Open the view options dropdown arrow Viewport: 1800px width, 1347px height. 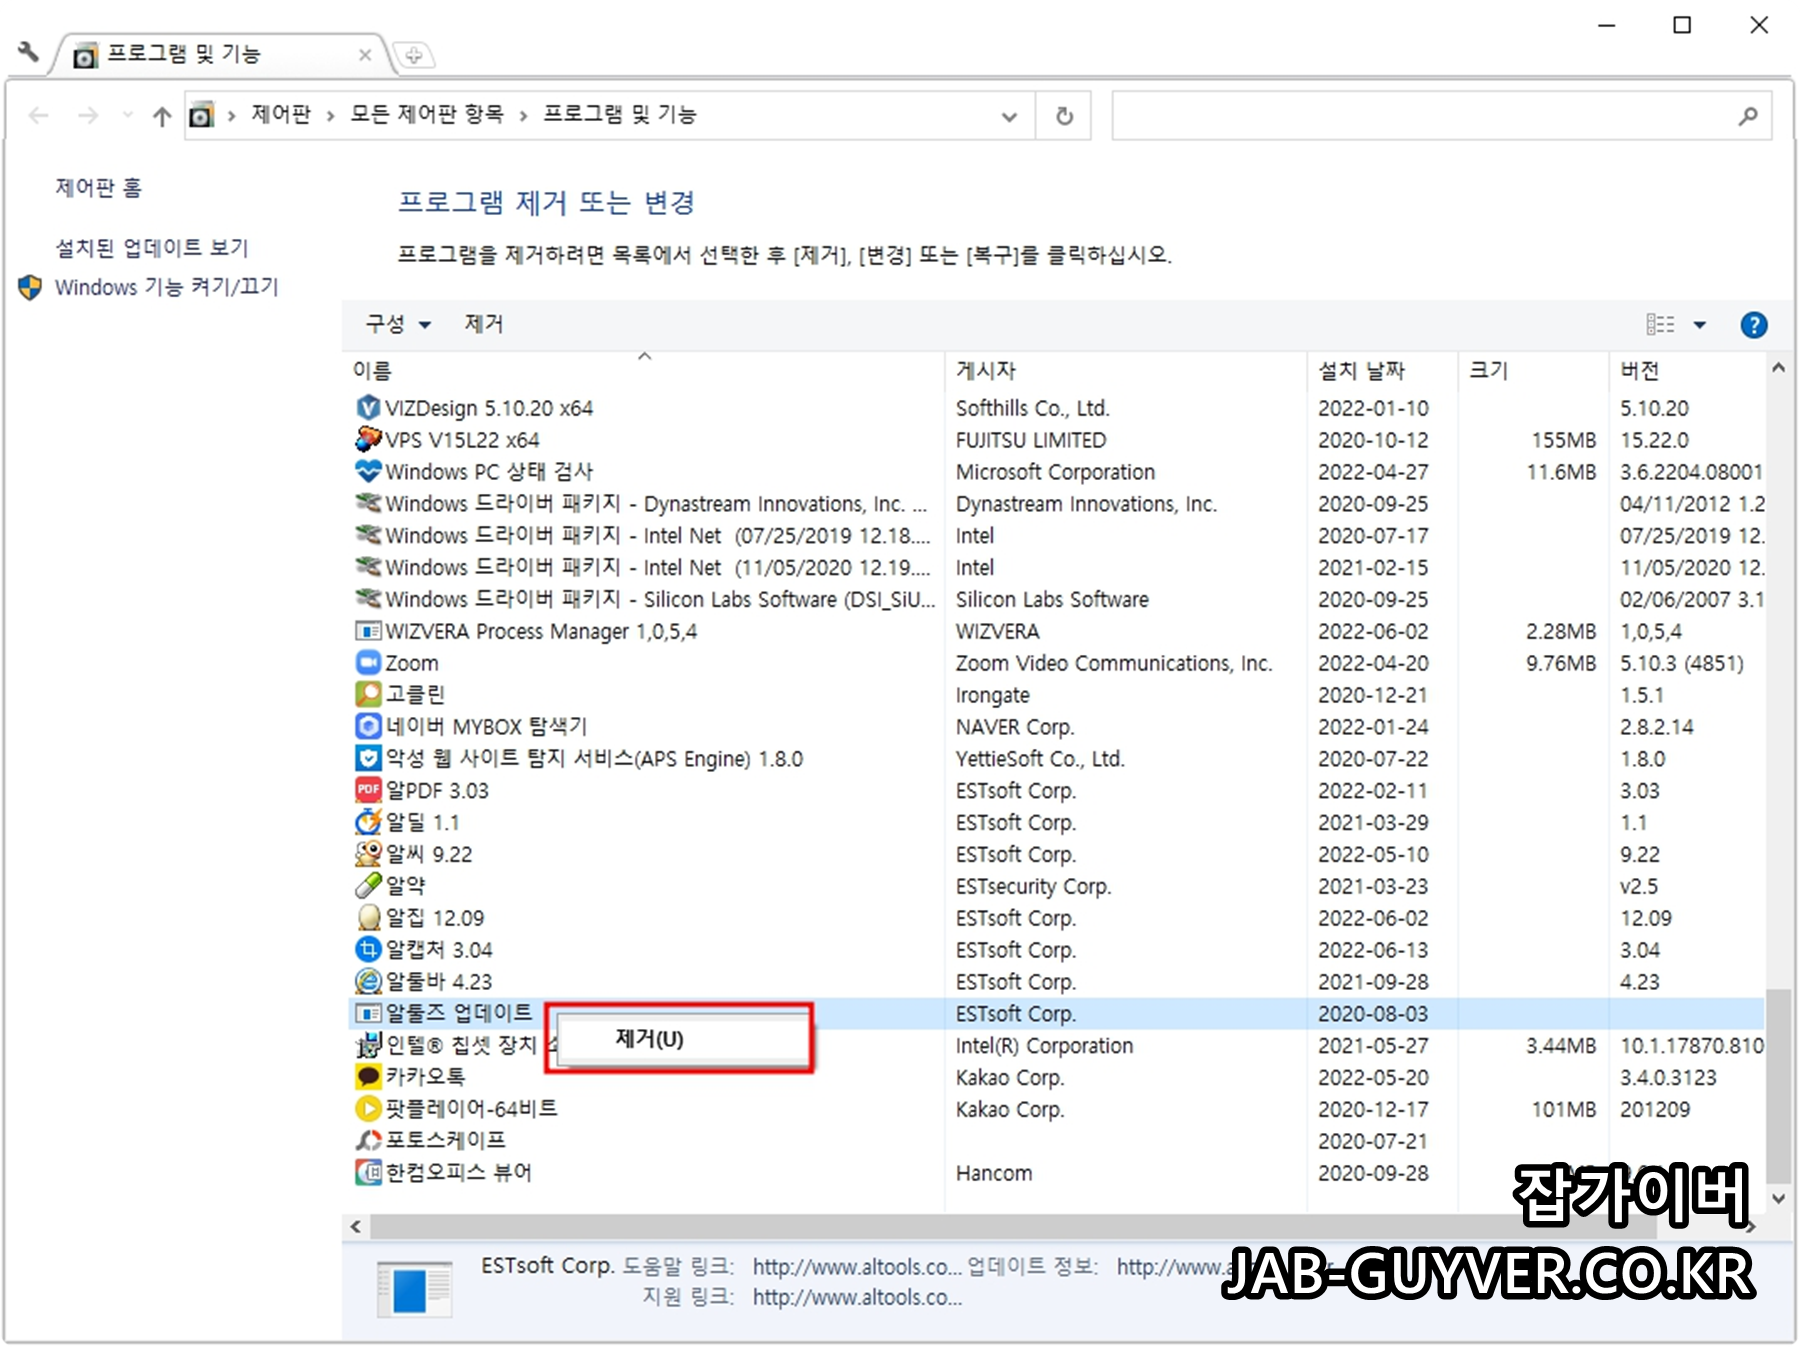point(1699,325)
